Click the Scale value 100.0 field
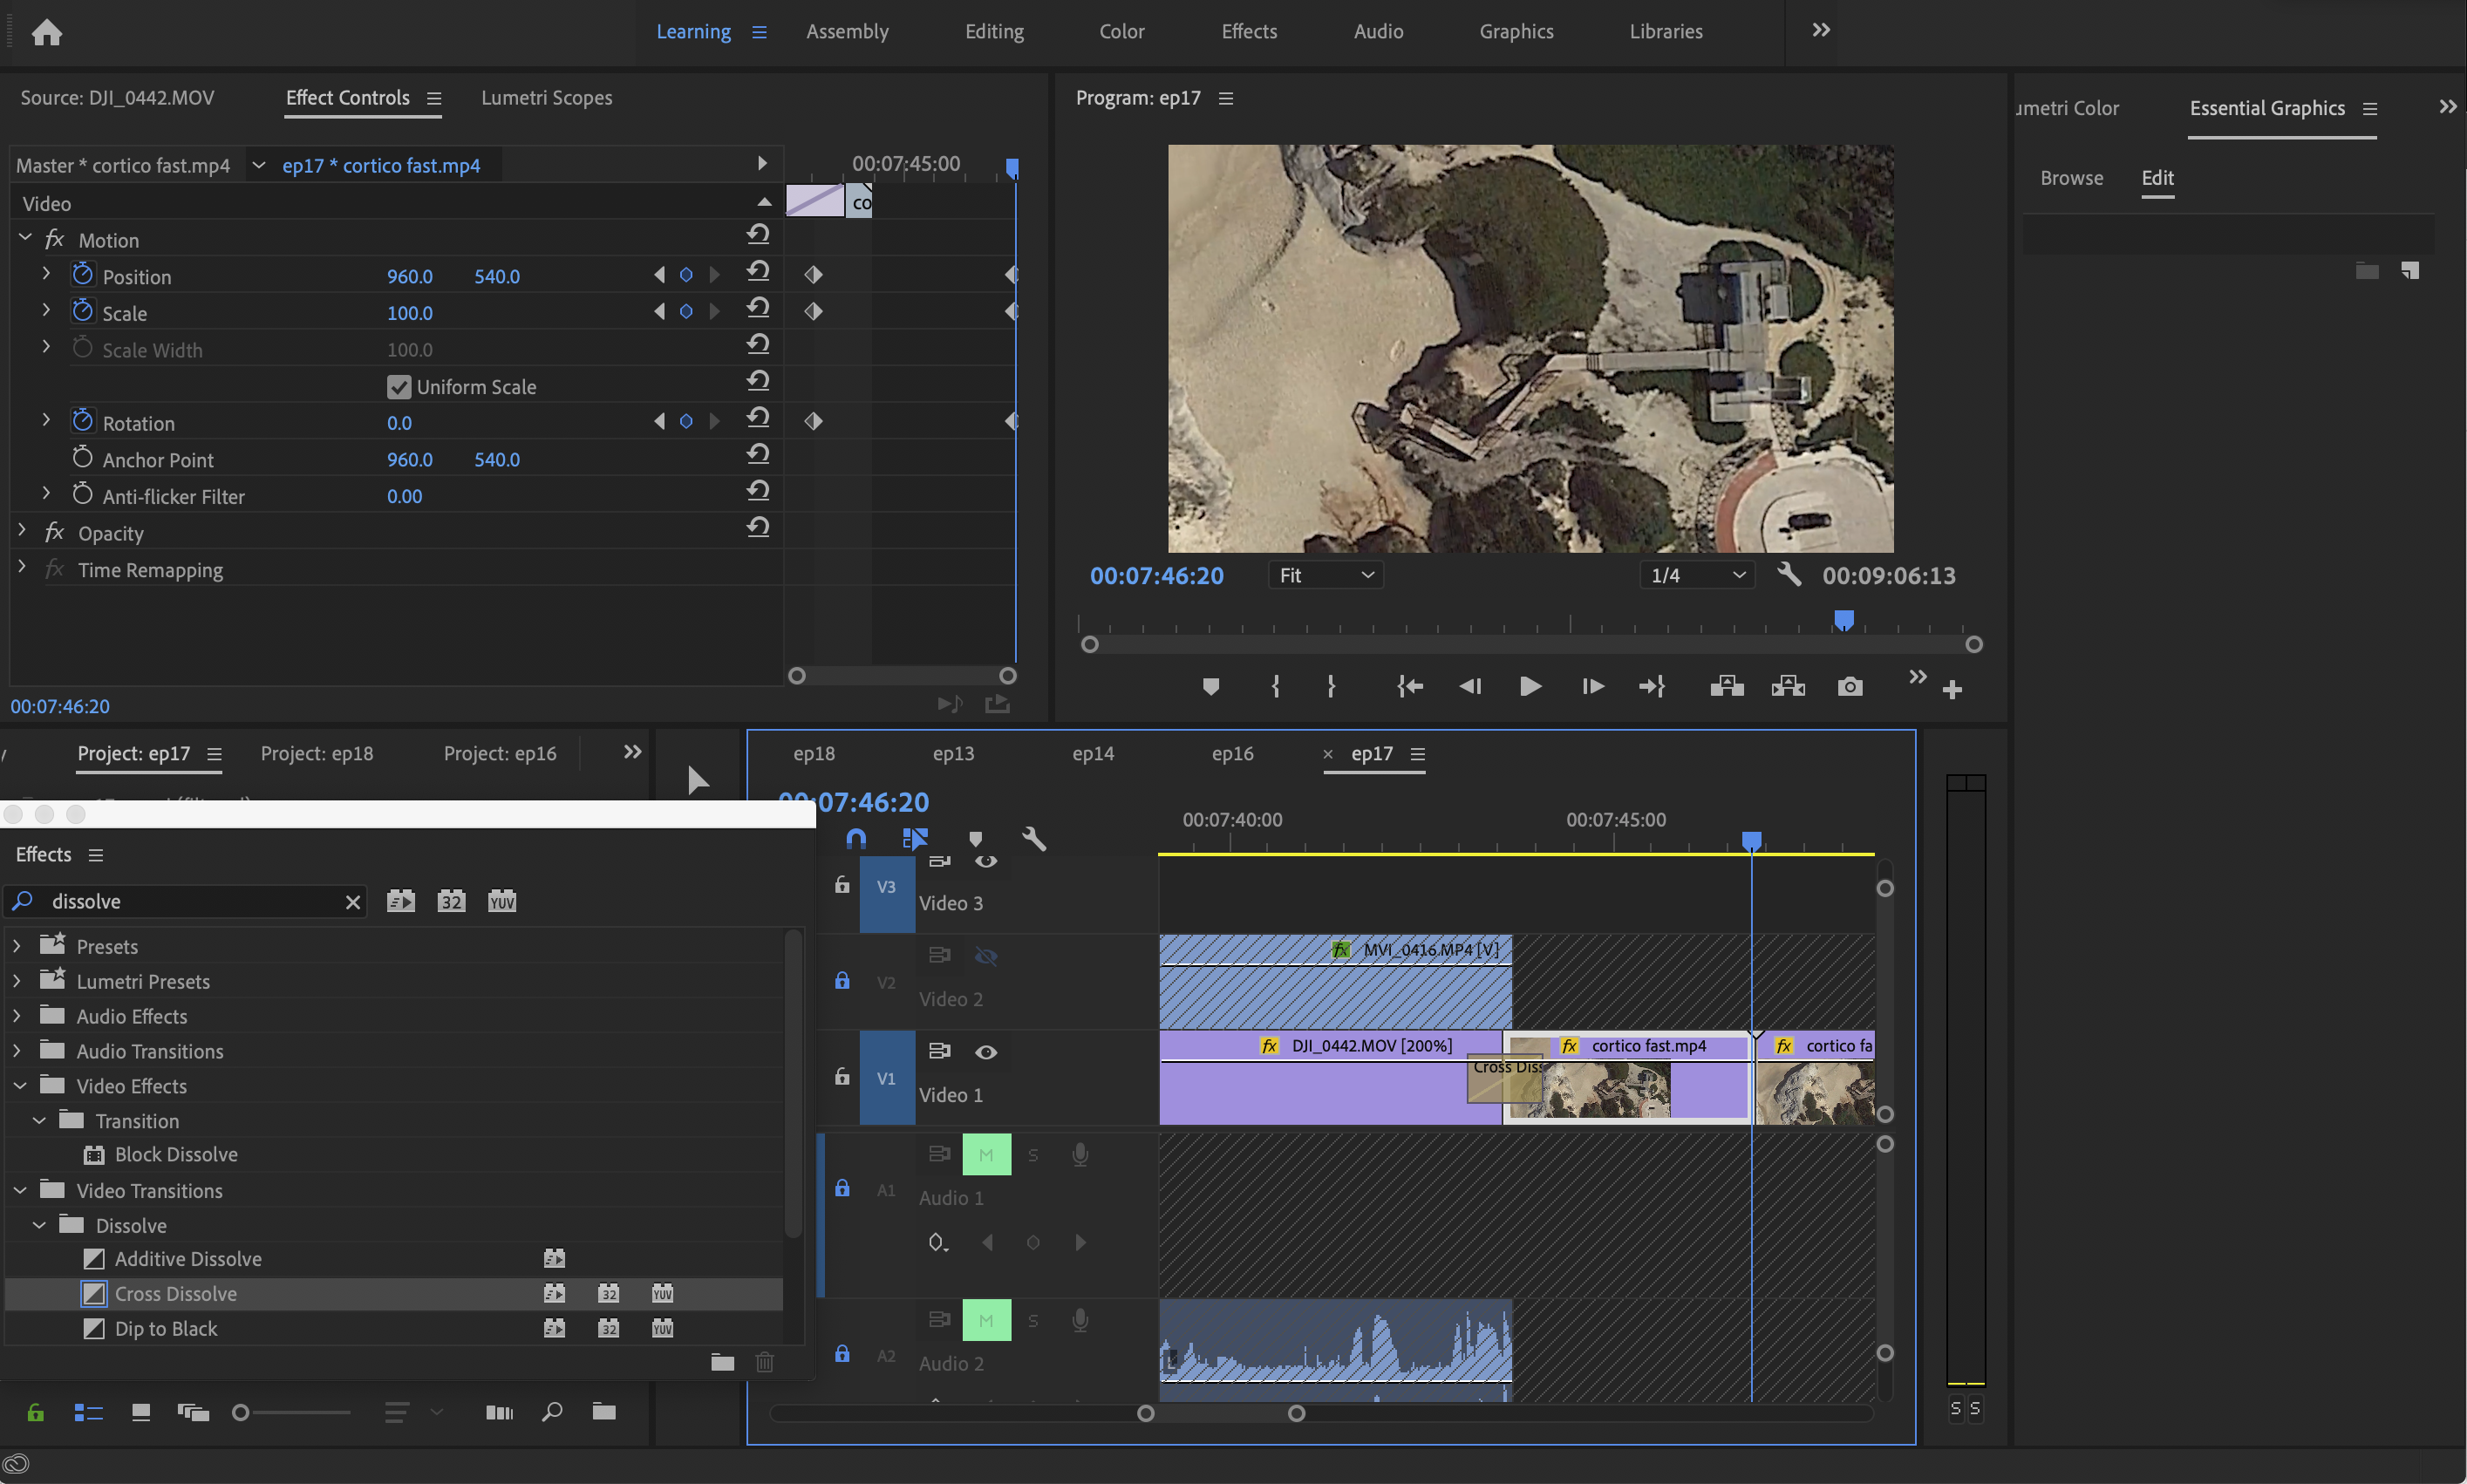Viewport: 2467px width, 1484px height. click(x=410, y=313)
